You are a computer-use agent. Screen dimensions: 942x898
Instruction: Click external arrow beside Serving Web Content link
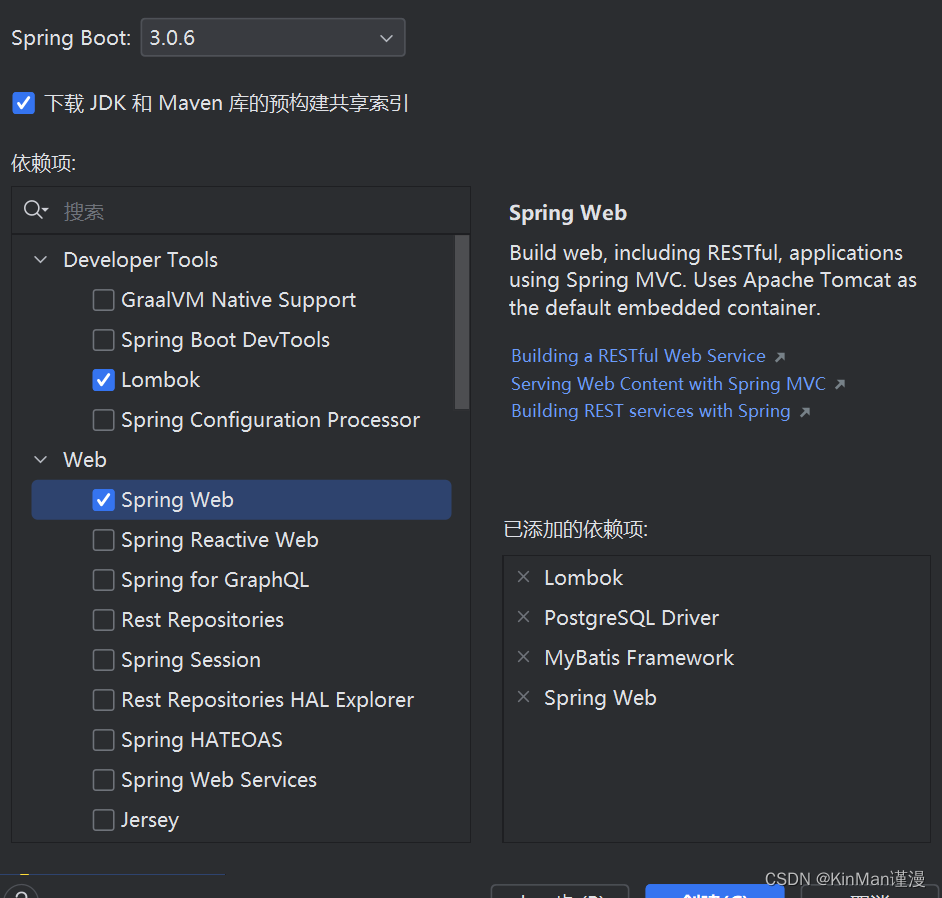840,384
